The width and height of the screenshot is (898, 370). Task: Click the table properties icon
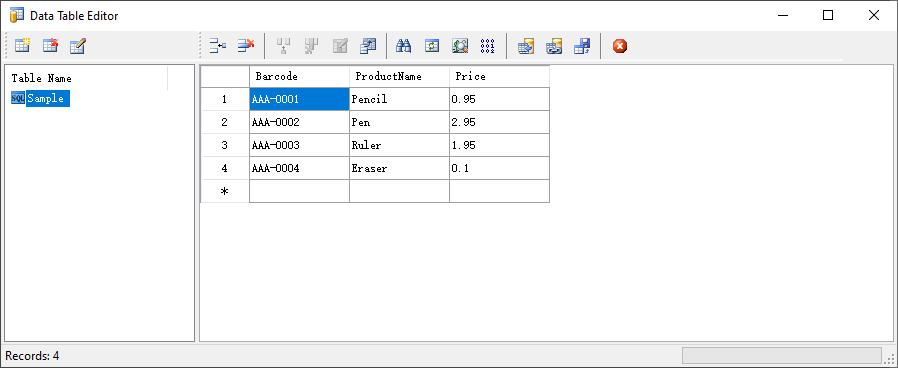[x=368, y=46]
